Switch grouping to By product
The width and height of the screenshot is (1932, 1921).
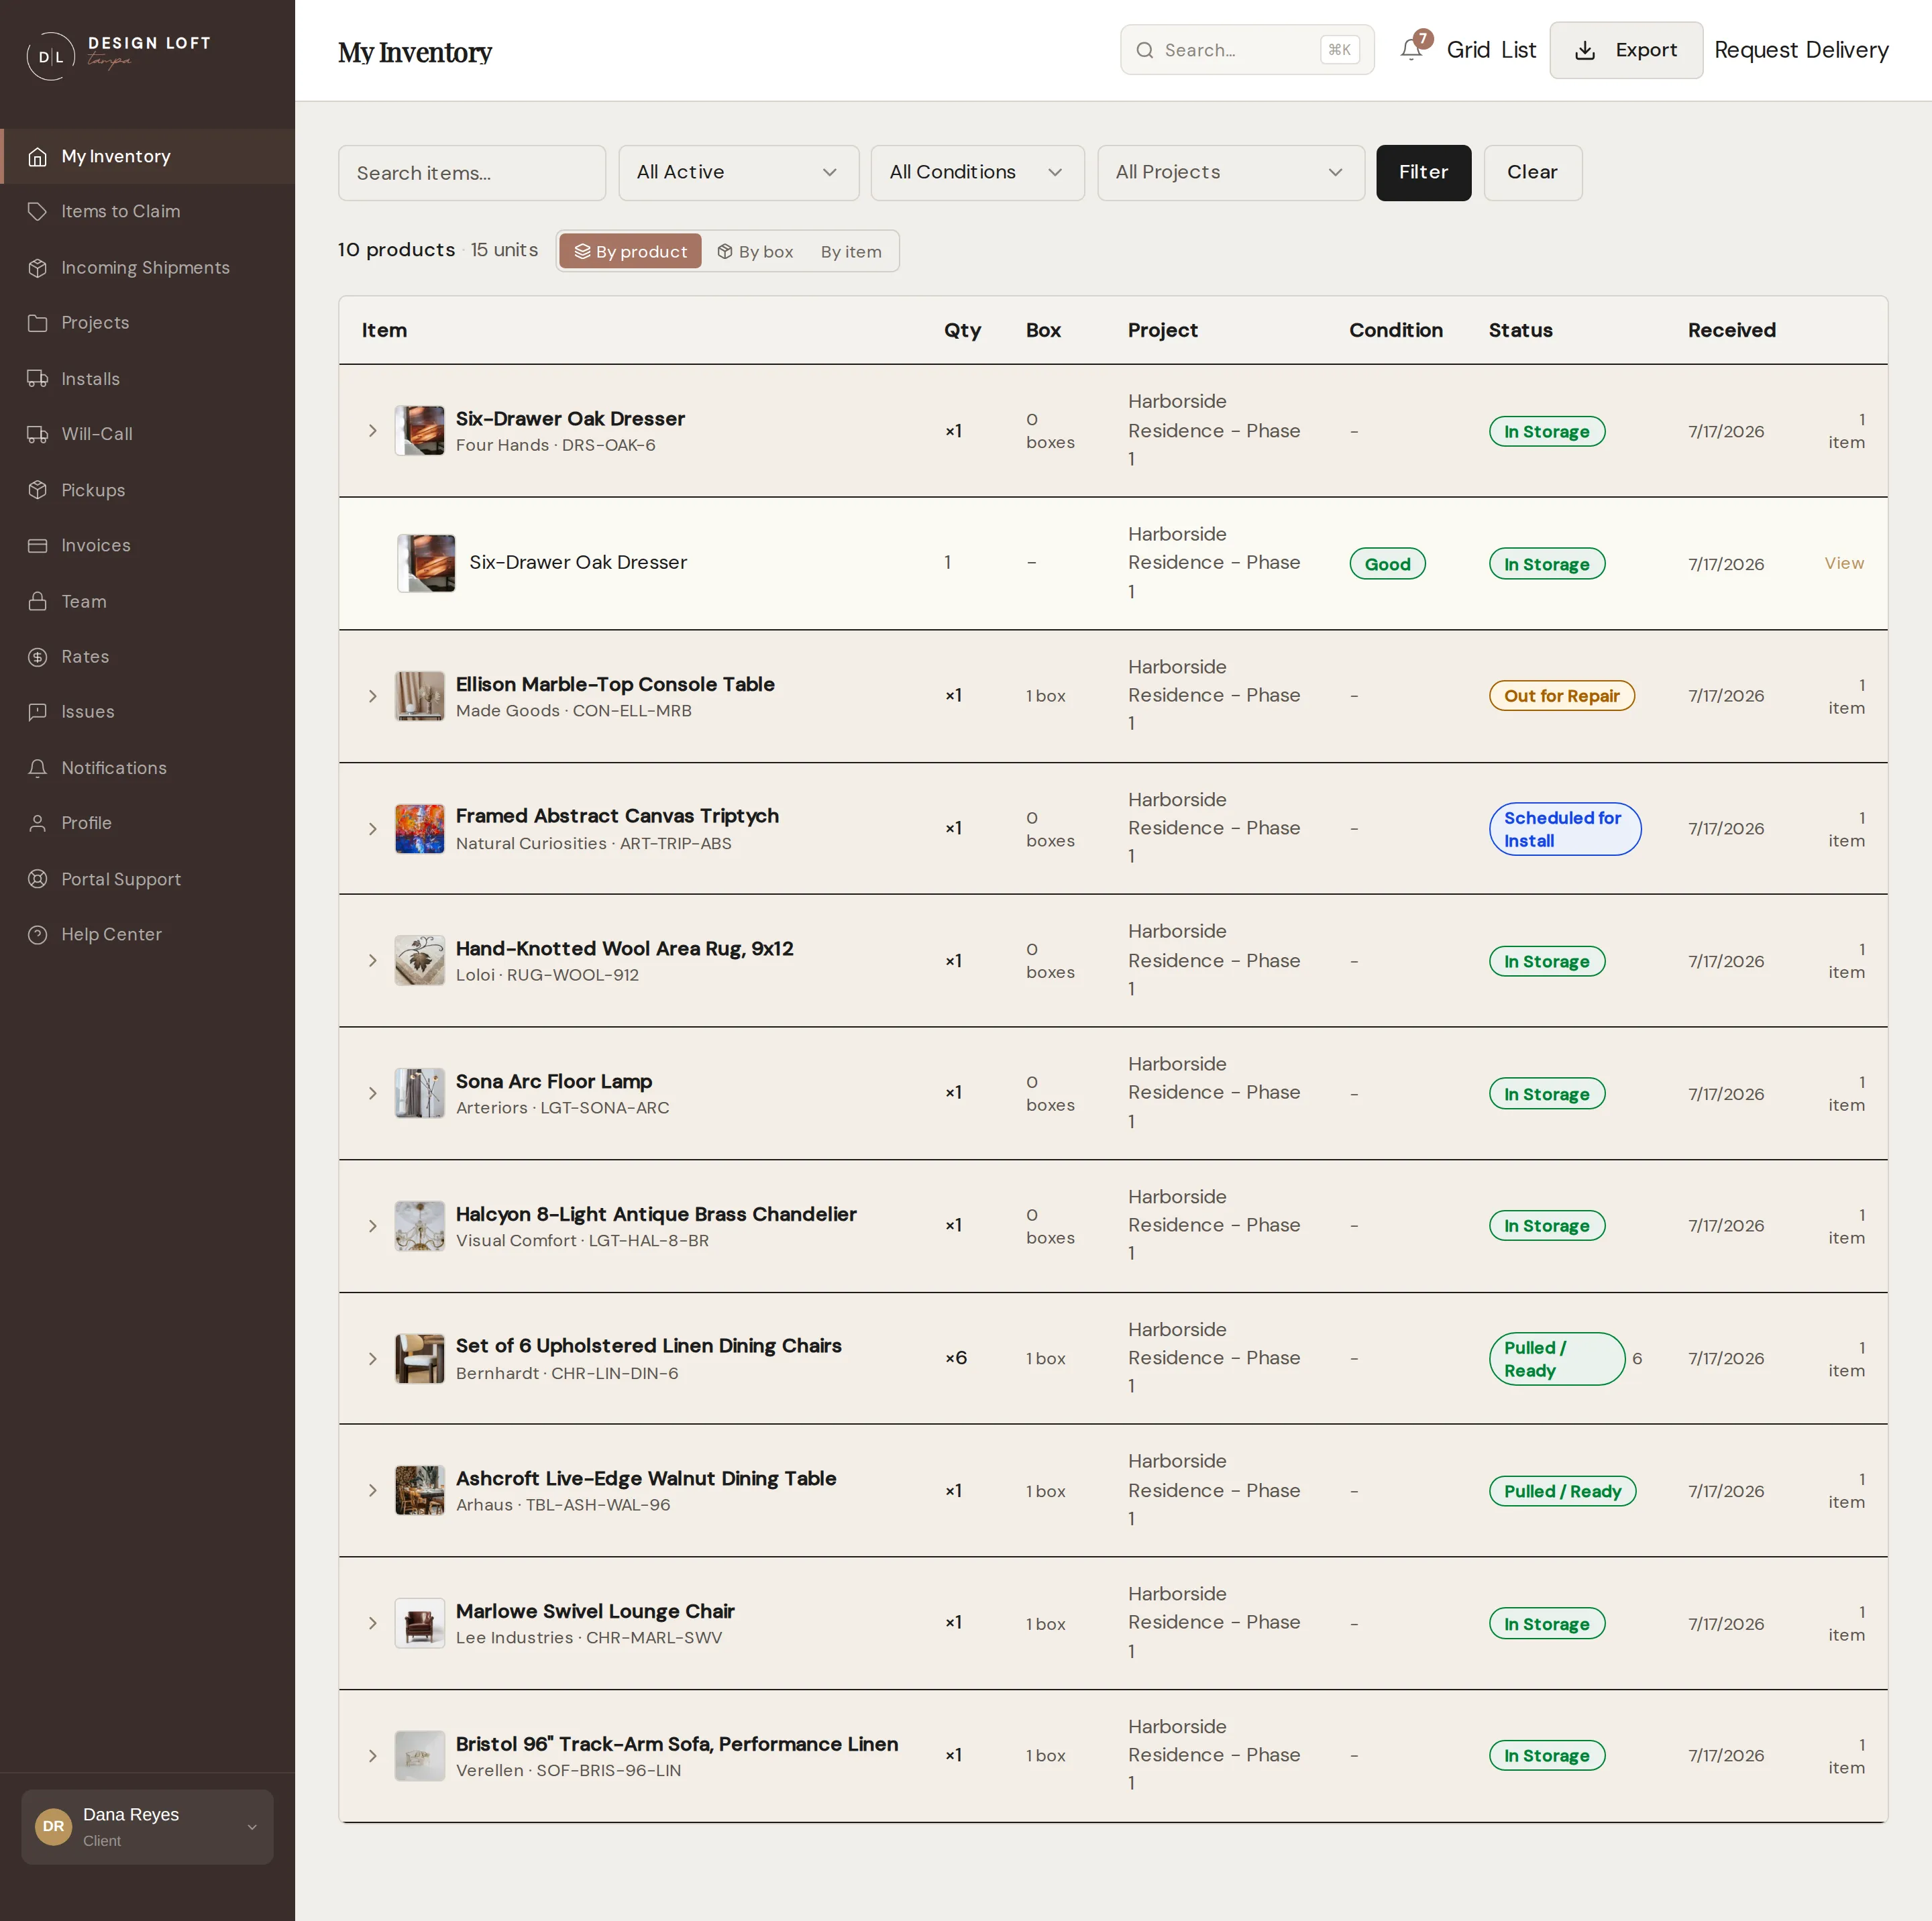pos(630,251)
